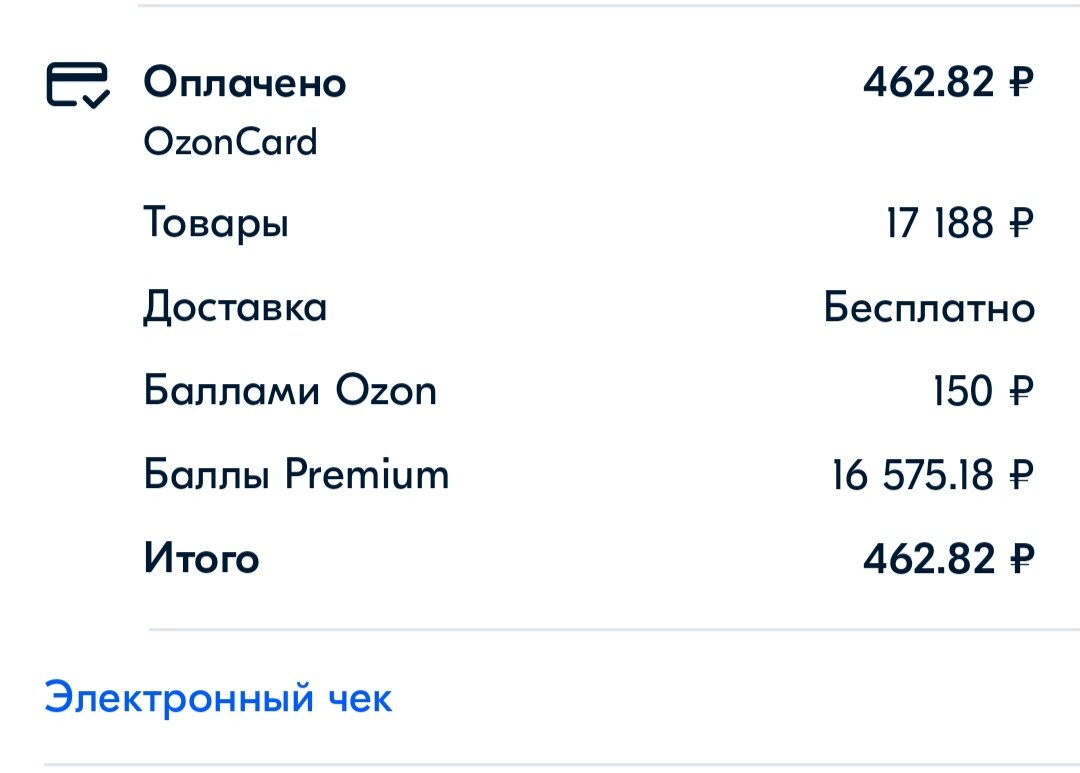1080x773 pixels.
Task: Select the Оплачено heading
Action: [x=245, y=83]
